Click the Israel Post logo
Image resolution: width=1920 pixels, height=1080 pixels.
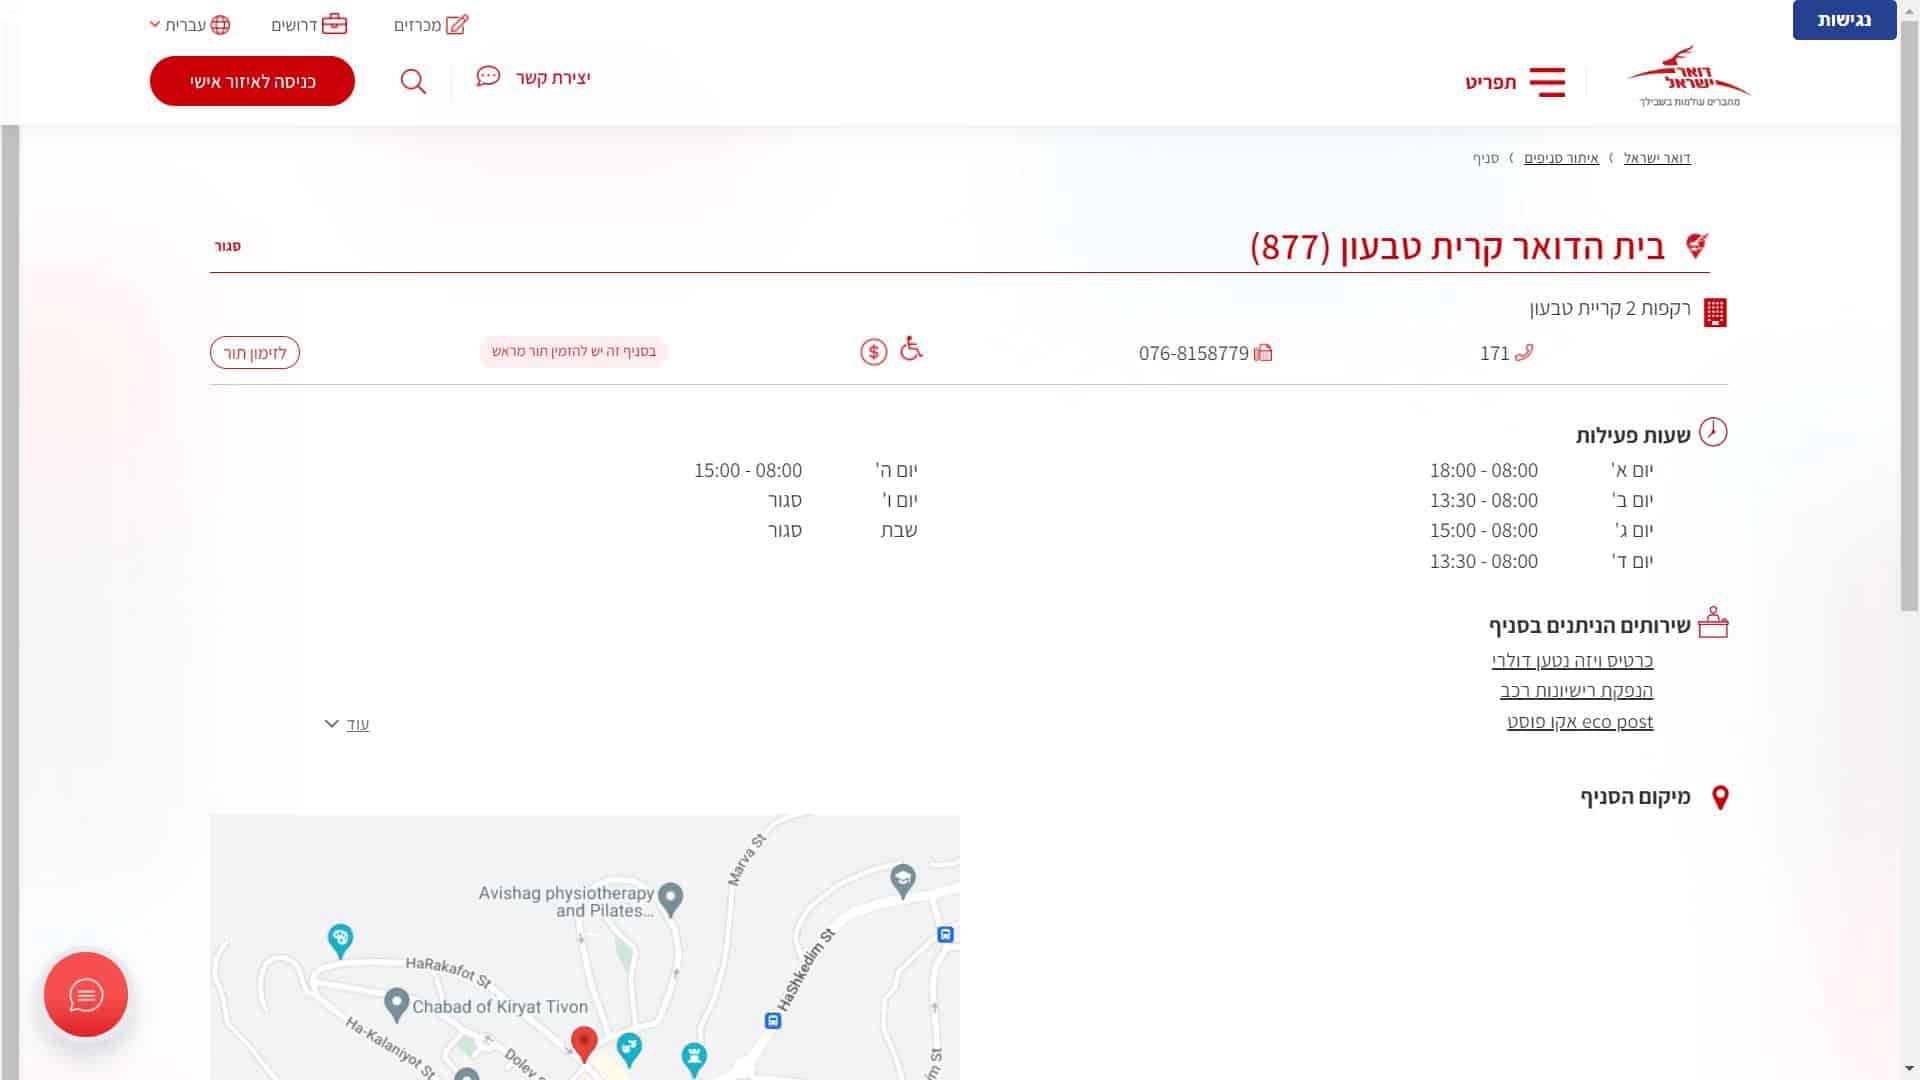coord(1689,77)
